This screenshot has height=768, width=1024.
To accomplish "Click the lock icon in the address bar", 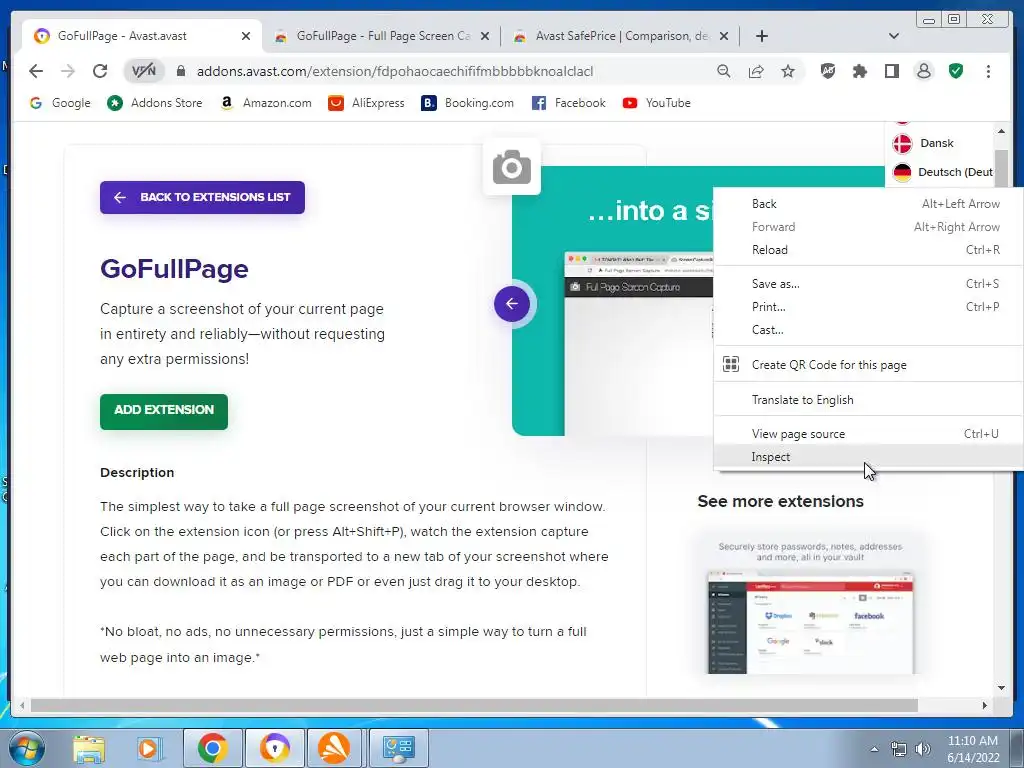I will click(181, 71).
